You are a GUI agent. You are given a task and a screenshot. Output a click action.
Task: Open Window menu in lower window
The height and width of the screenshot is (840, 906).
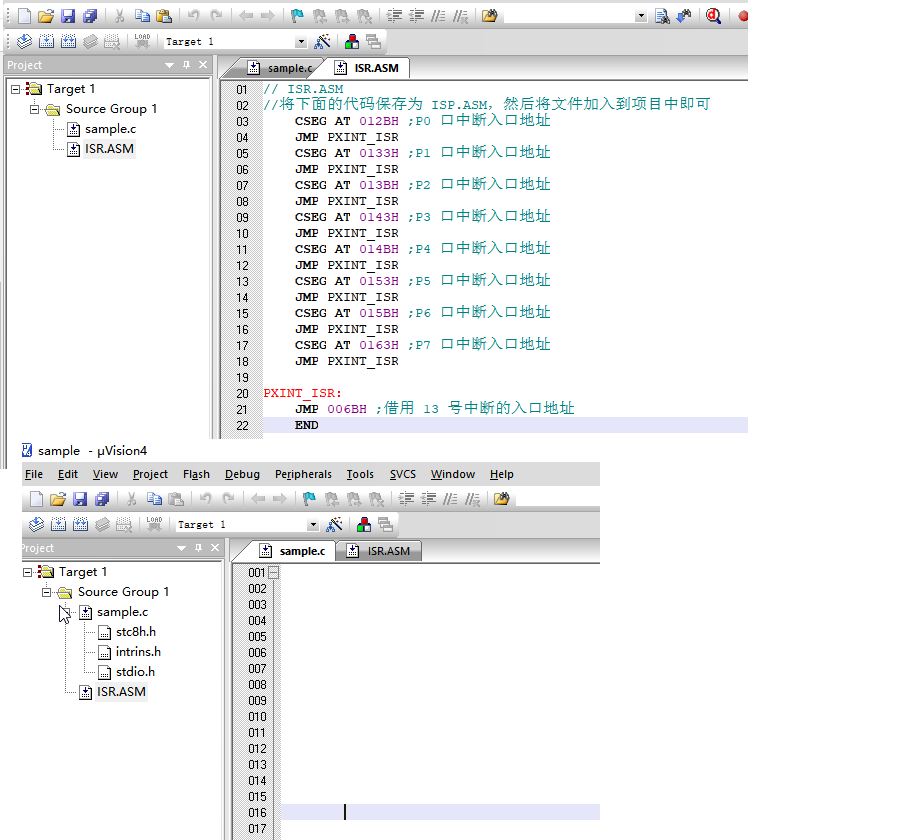[x=452, y=474]
